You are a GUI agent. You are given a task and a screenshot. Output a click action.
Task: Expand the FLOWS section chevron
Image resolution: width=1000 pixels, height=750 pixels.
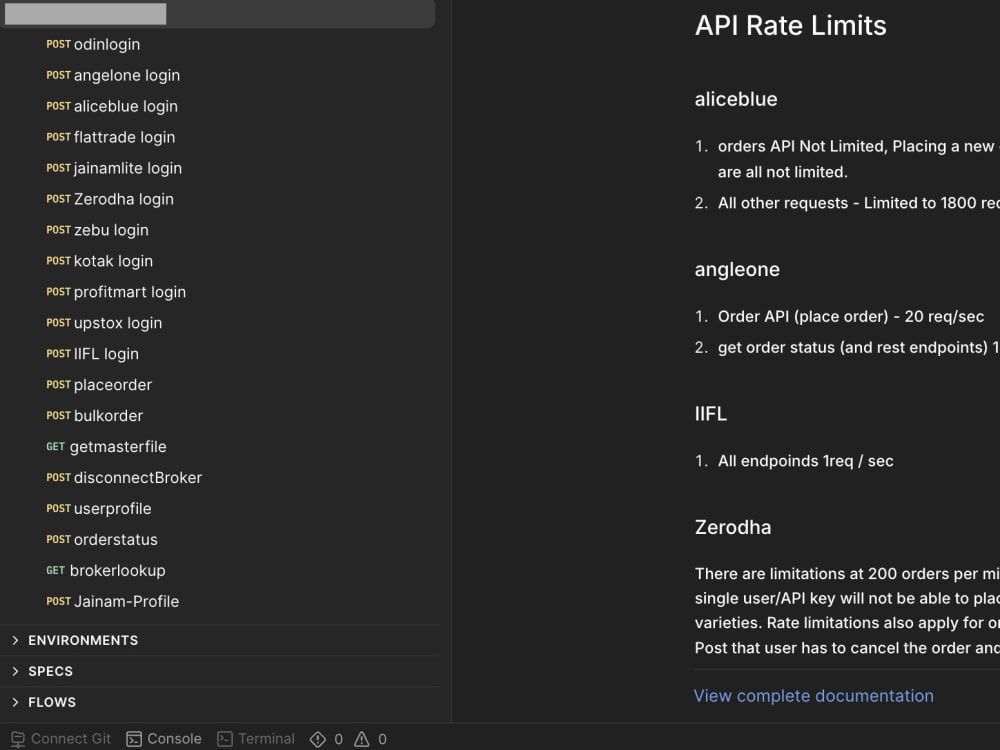coord(15,702)
